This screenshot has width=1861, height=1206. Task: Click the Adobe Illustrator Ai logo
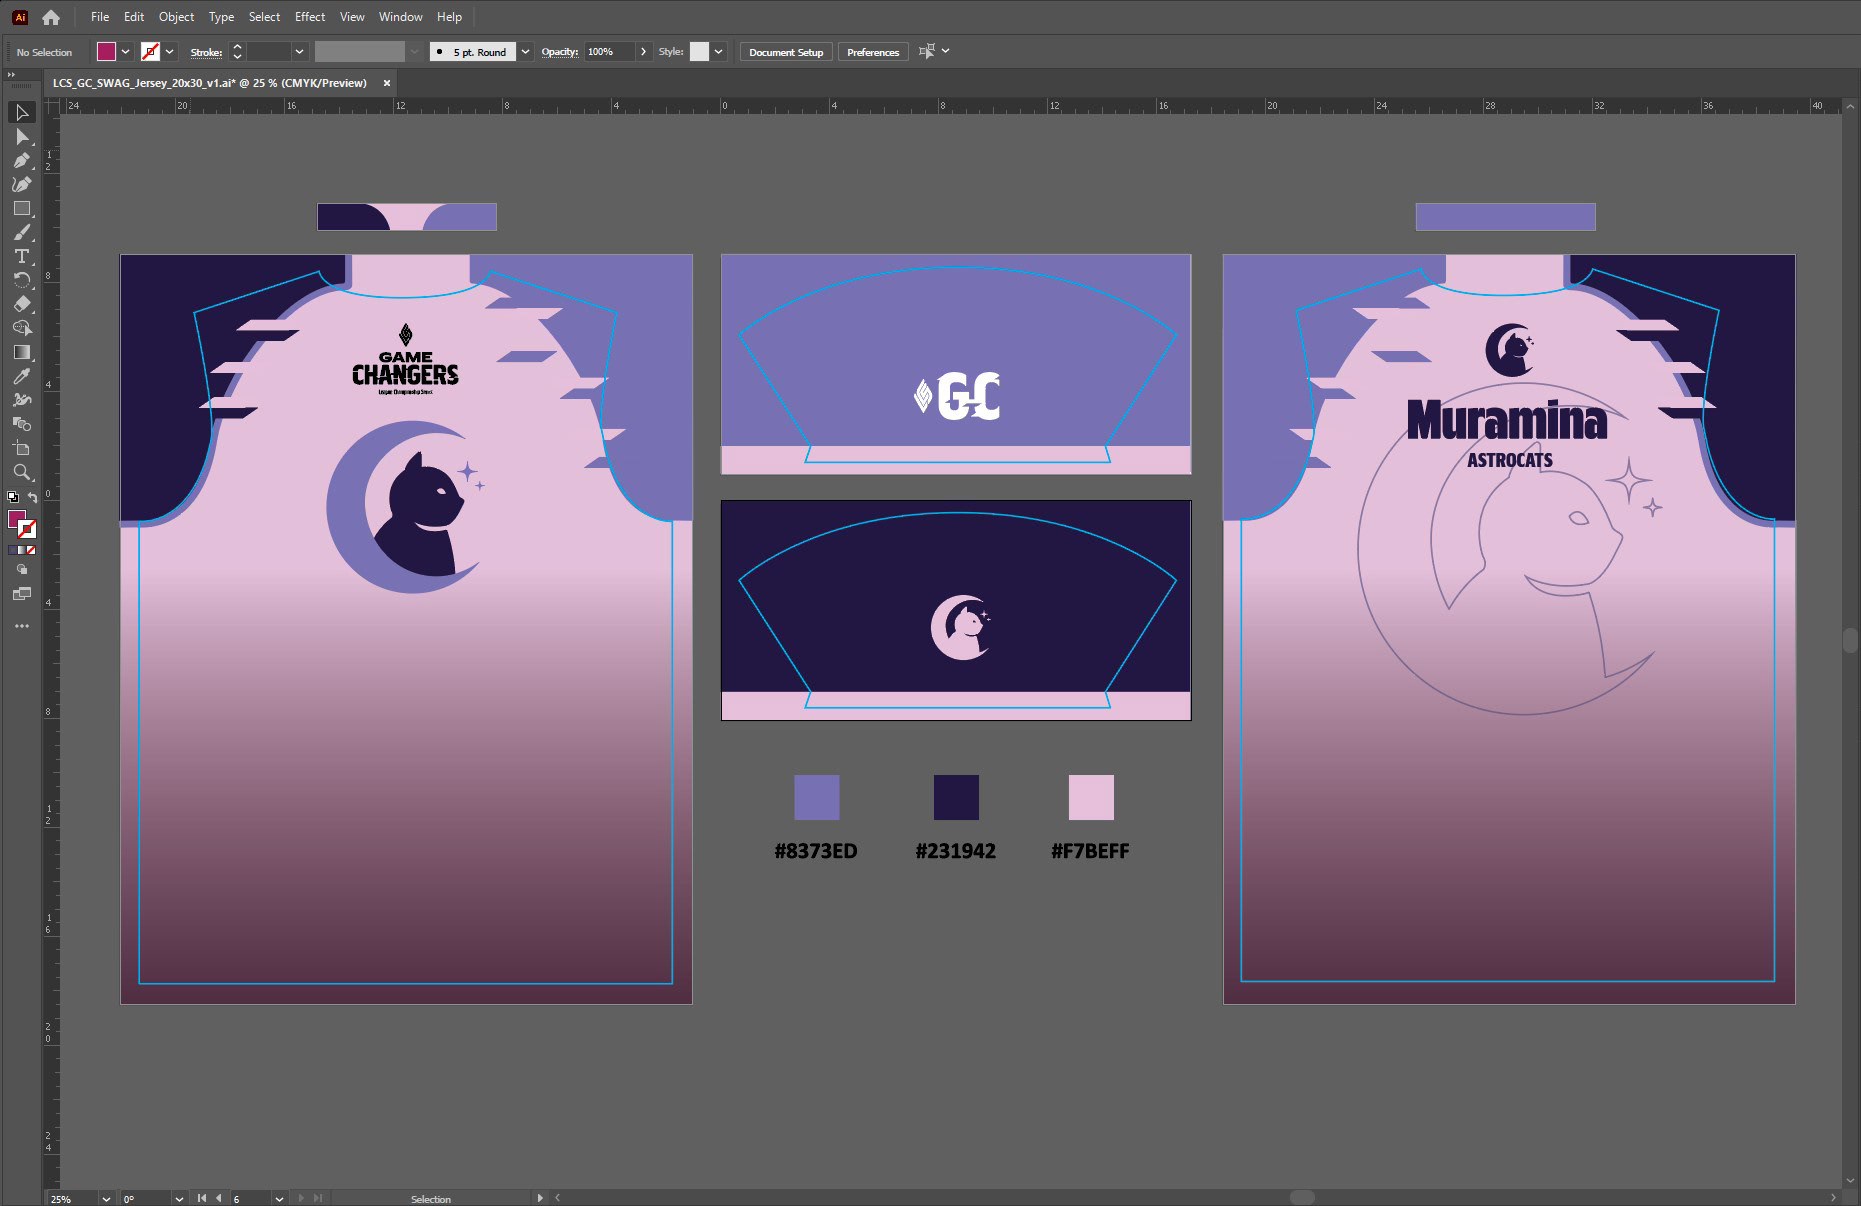tap(19, 17)
